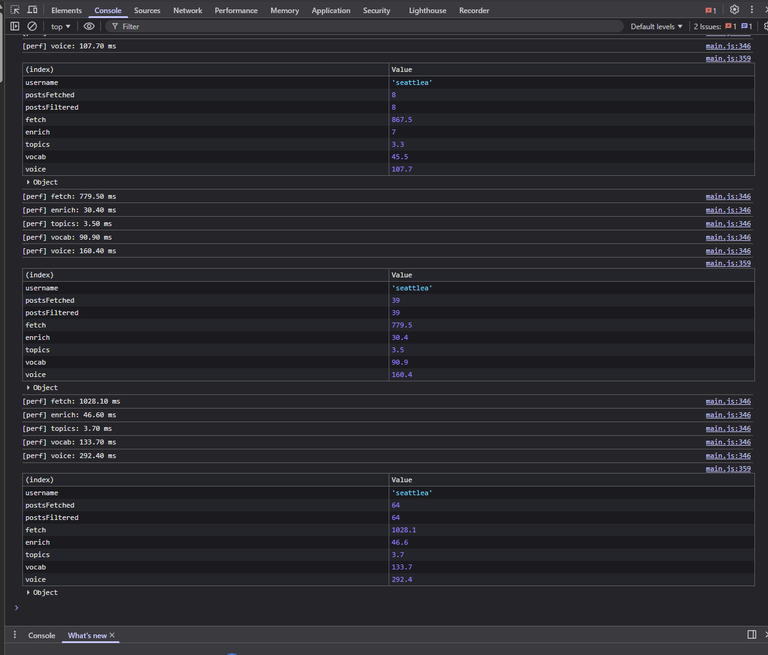Clear the console output
The width and height of the screenshot is (768, 655).
coord(32,26)
